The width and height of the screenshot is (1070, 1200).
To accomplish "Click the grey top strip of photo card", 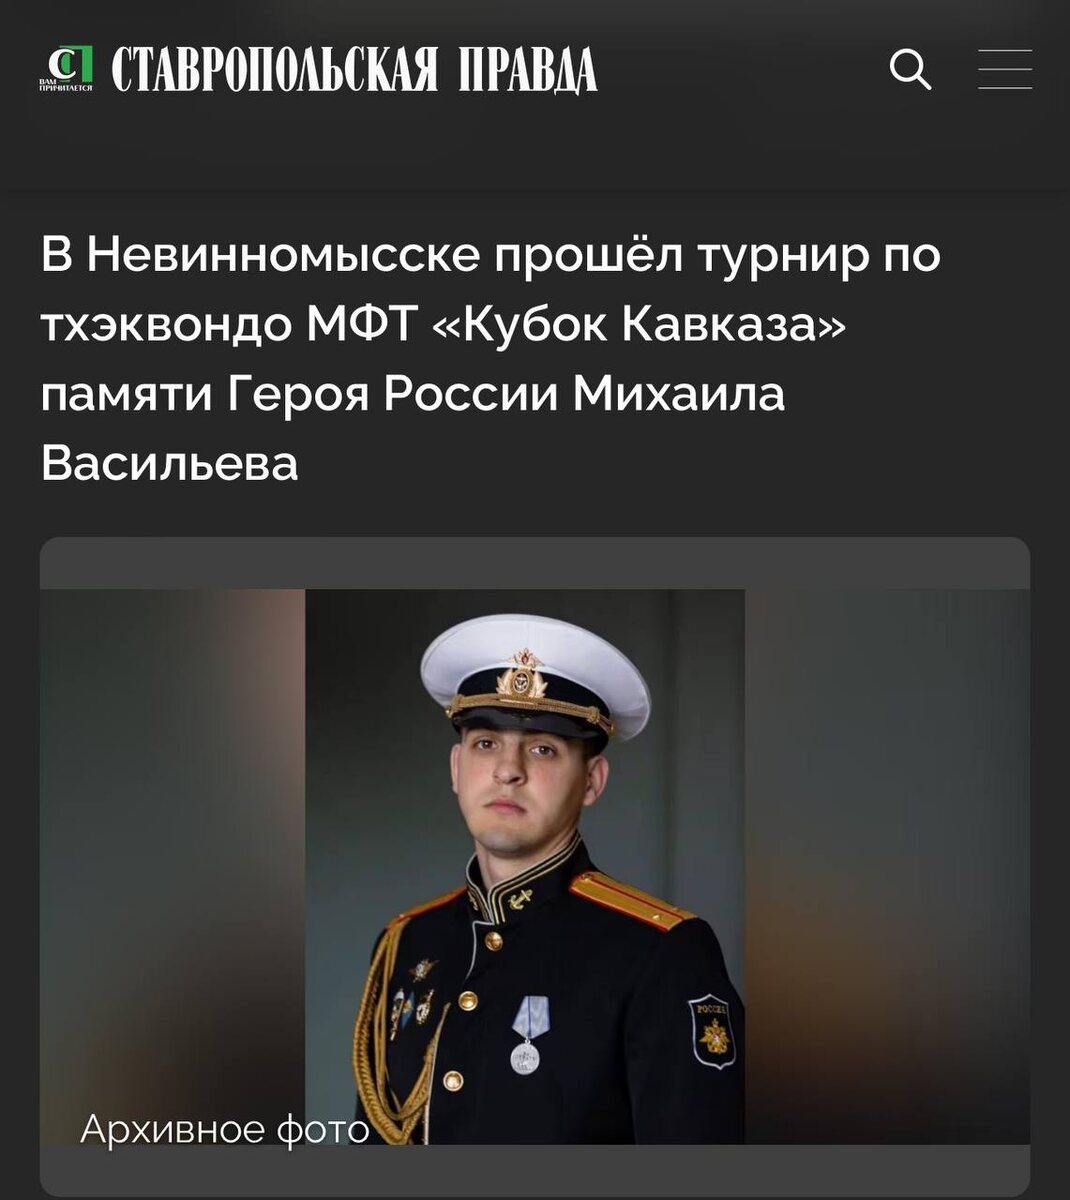I will 535,563.
